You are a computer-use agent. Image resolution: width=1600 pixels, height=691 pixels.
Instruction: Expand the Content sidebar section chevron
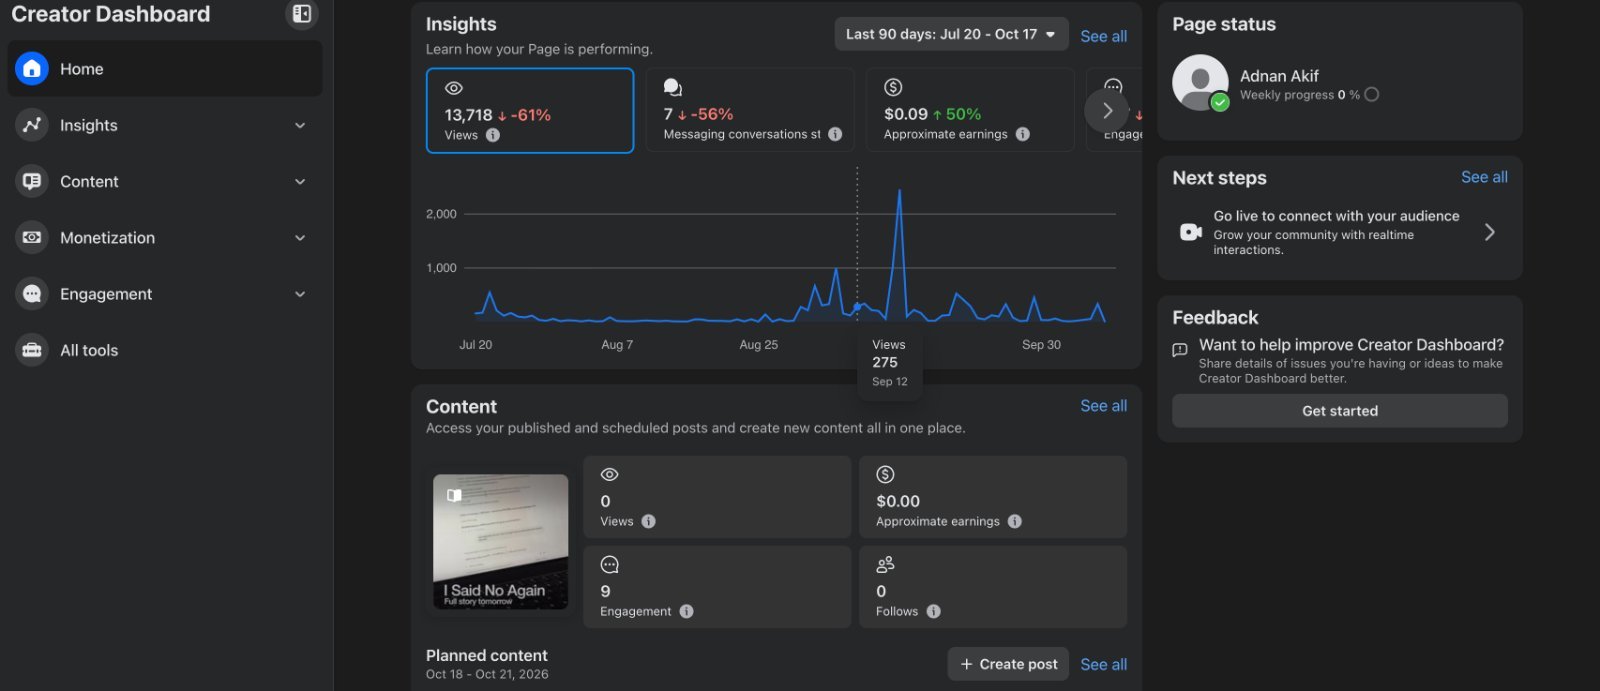[x=300, y=181]
